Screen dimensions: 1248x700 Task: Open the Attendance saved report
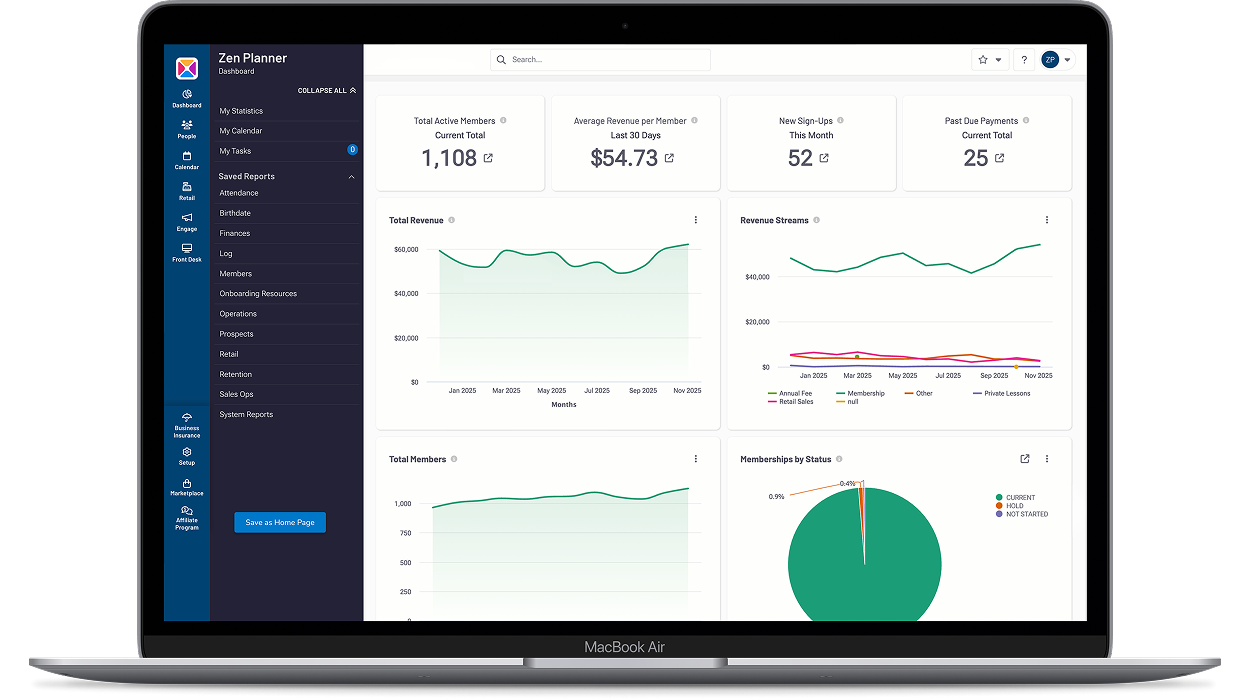(239, 193)
